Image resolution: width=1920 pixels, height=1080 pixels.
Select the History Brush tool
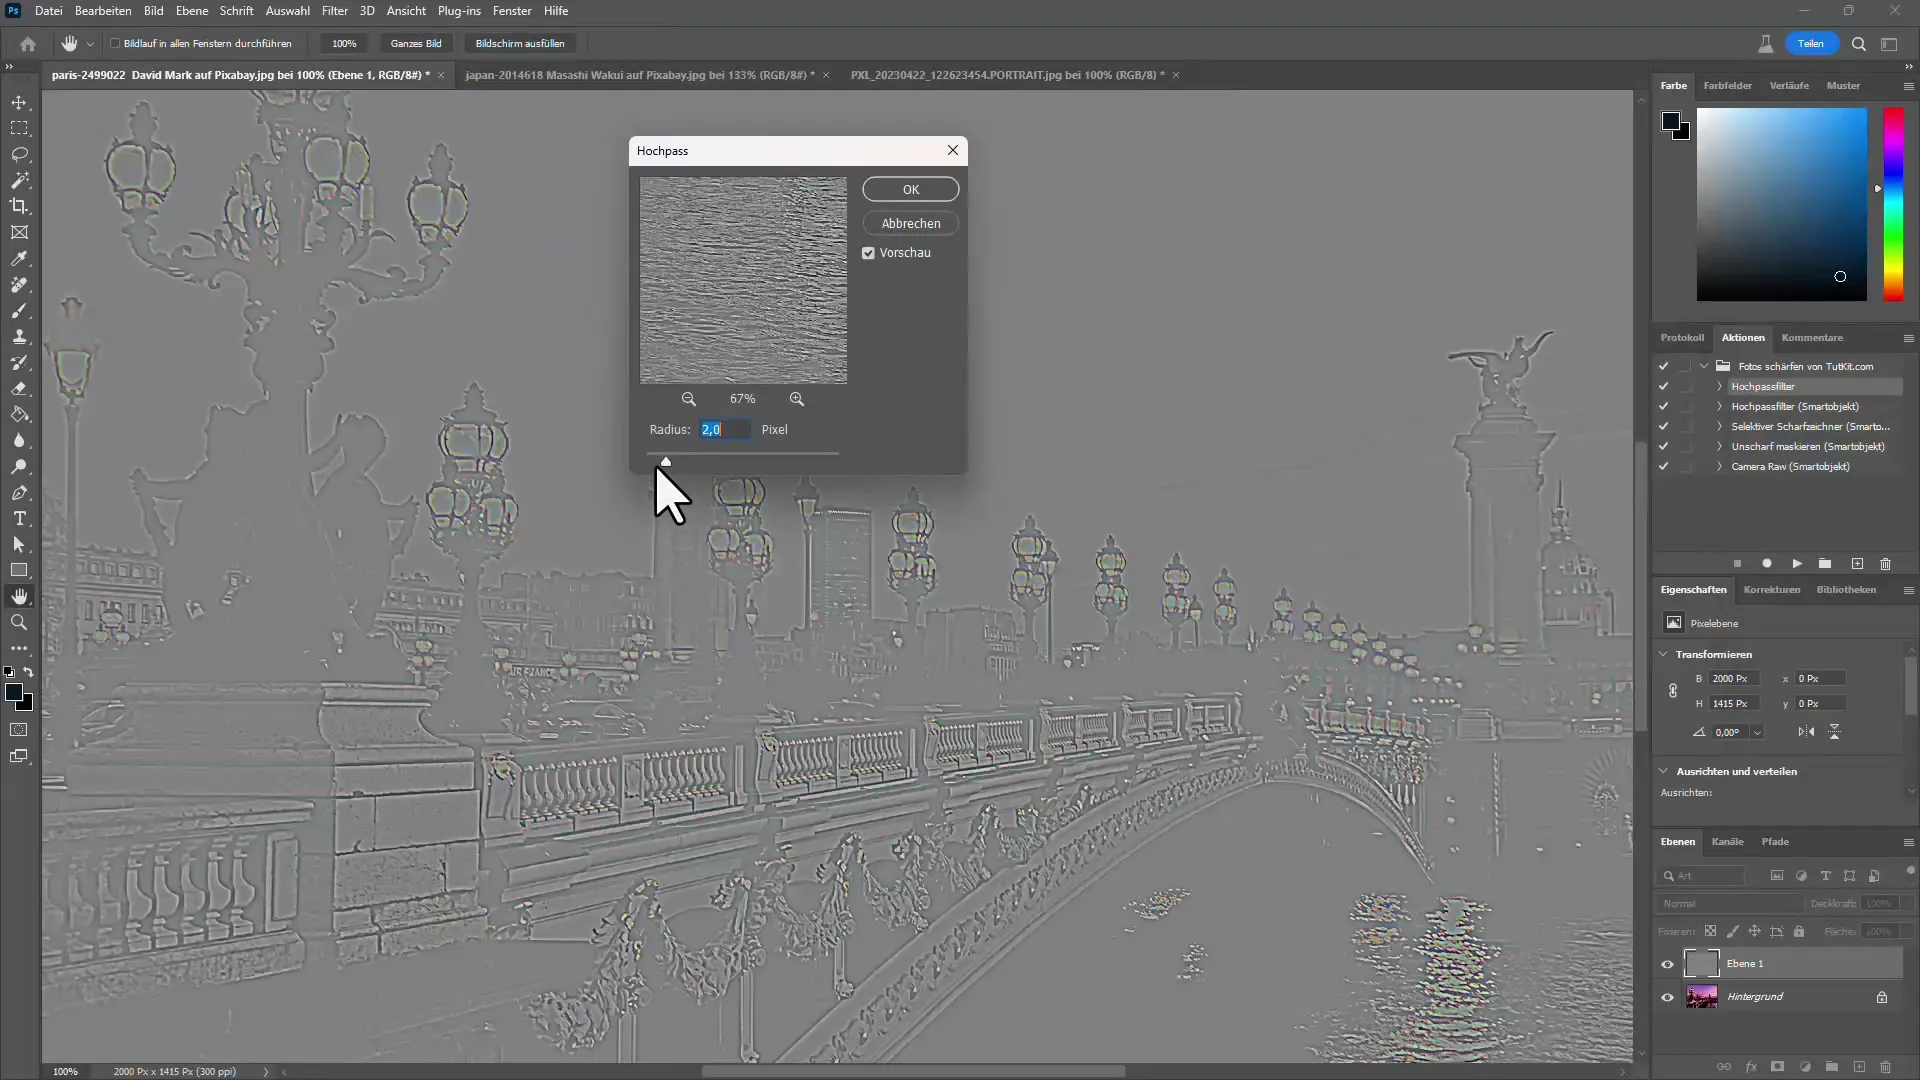point(19,362)
